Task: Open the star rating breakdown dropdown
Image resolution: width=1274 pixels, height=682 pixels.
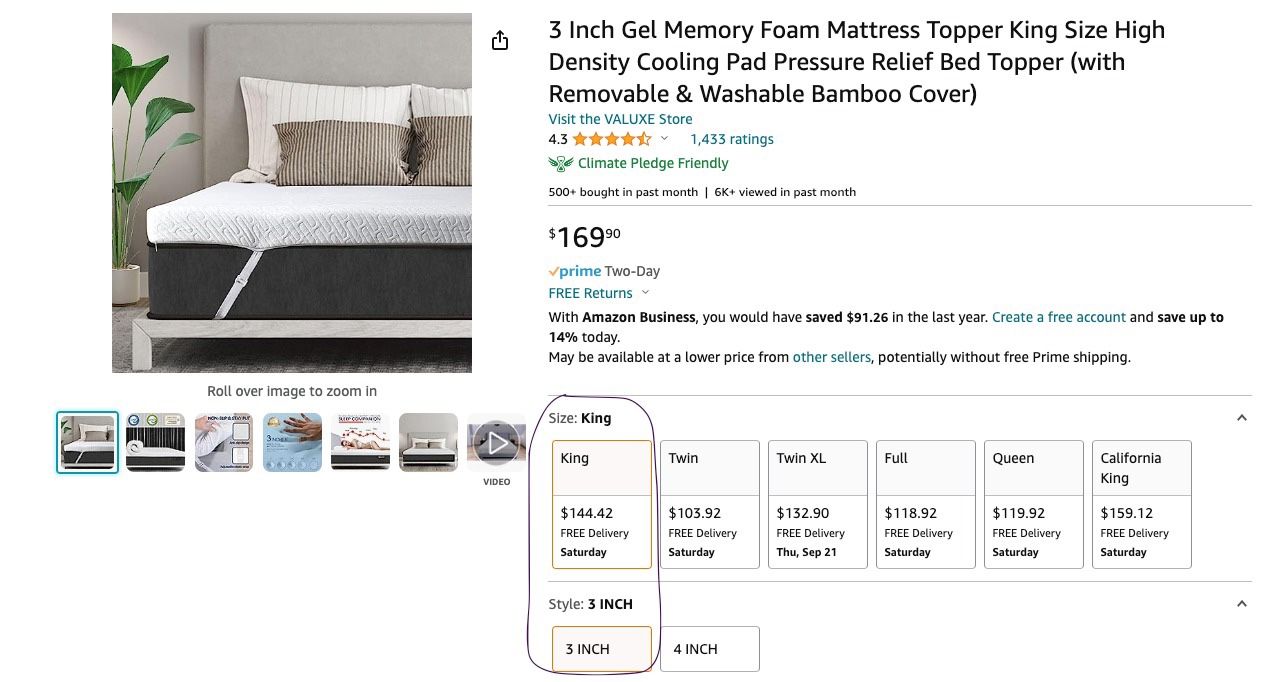Action: click(664, 139)
